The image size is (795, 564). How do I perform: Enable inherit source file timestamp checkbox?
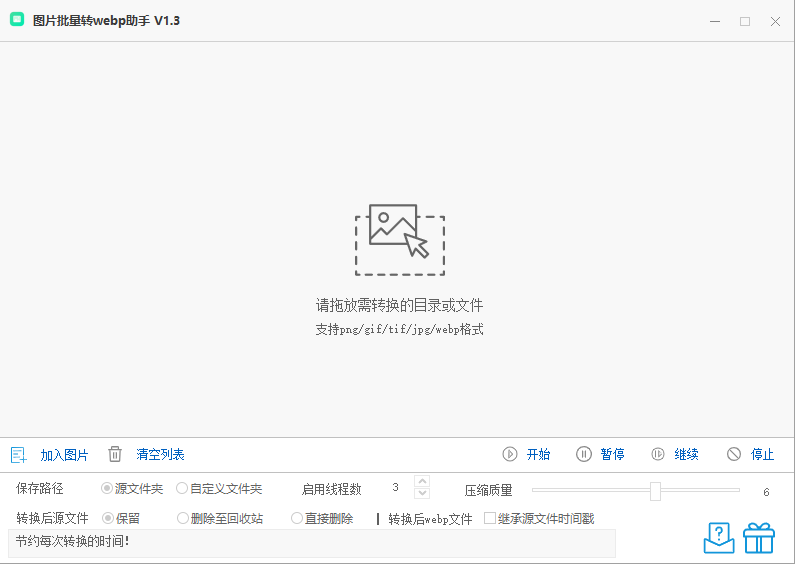pos(490,519)
